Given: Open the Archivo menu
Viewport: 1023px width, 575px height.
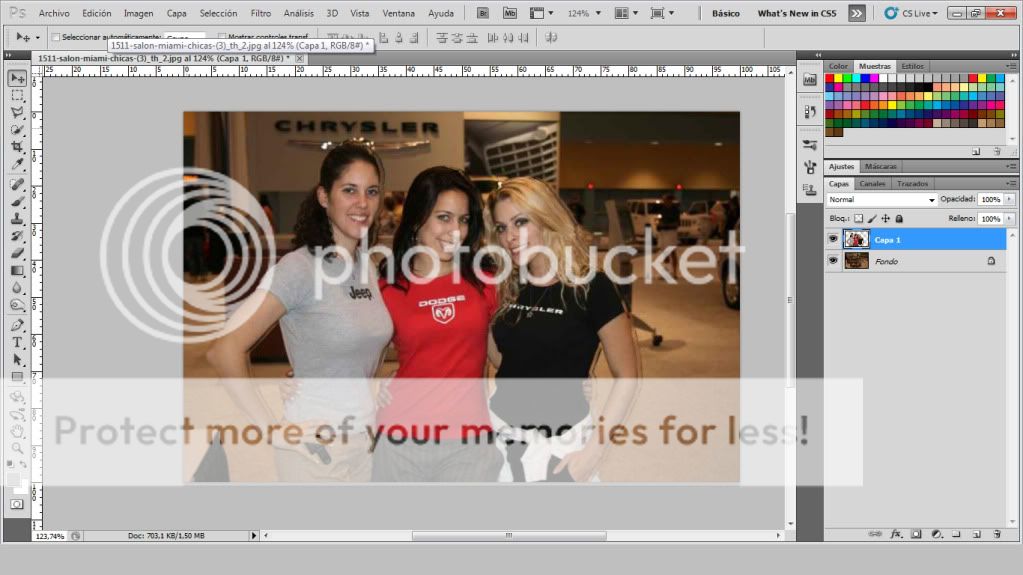Looking at the screenshot, I should [53, 13].
